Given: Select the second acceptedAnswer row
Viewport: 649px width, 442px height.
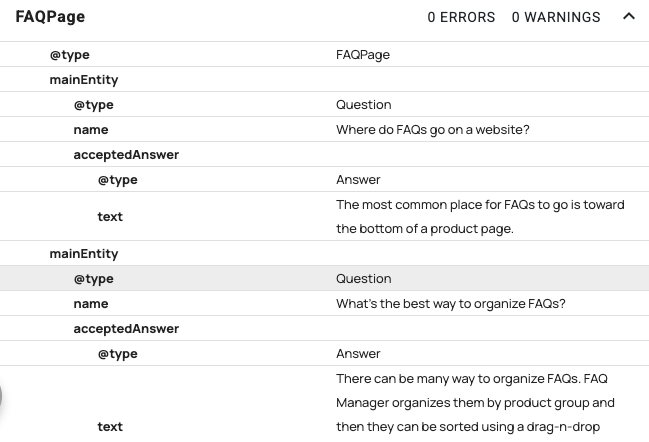Looking at the screenshot, I should pos(126,328).
